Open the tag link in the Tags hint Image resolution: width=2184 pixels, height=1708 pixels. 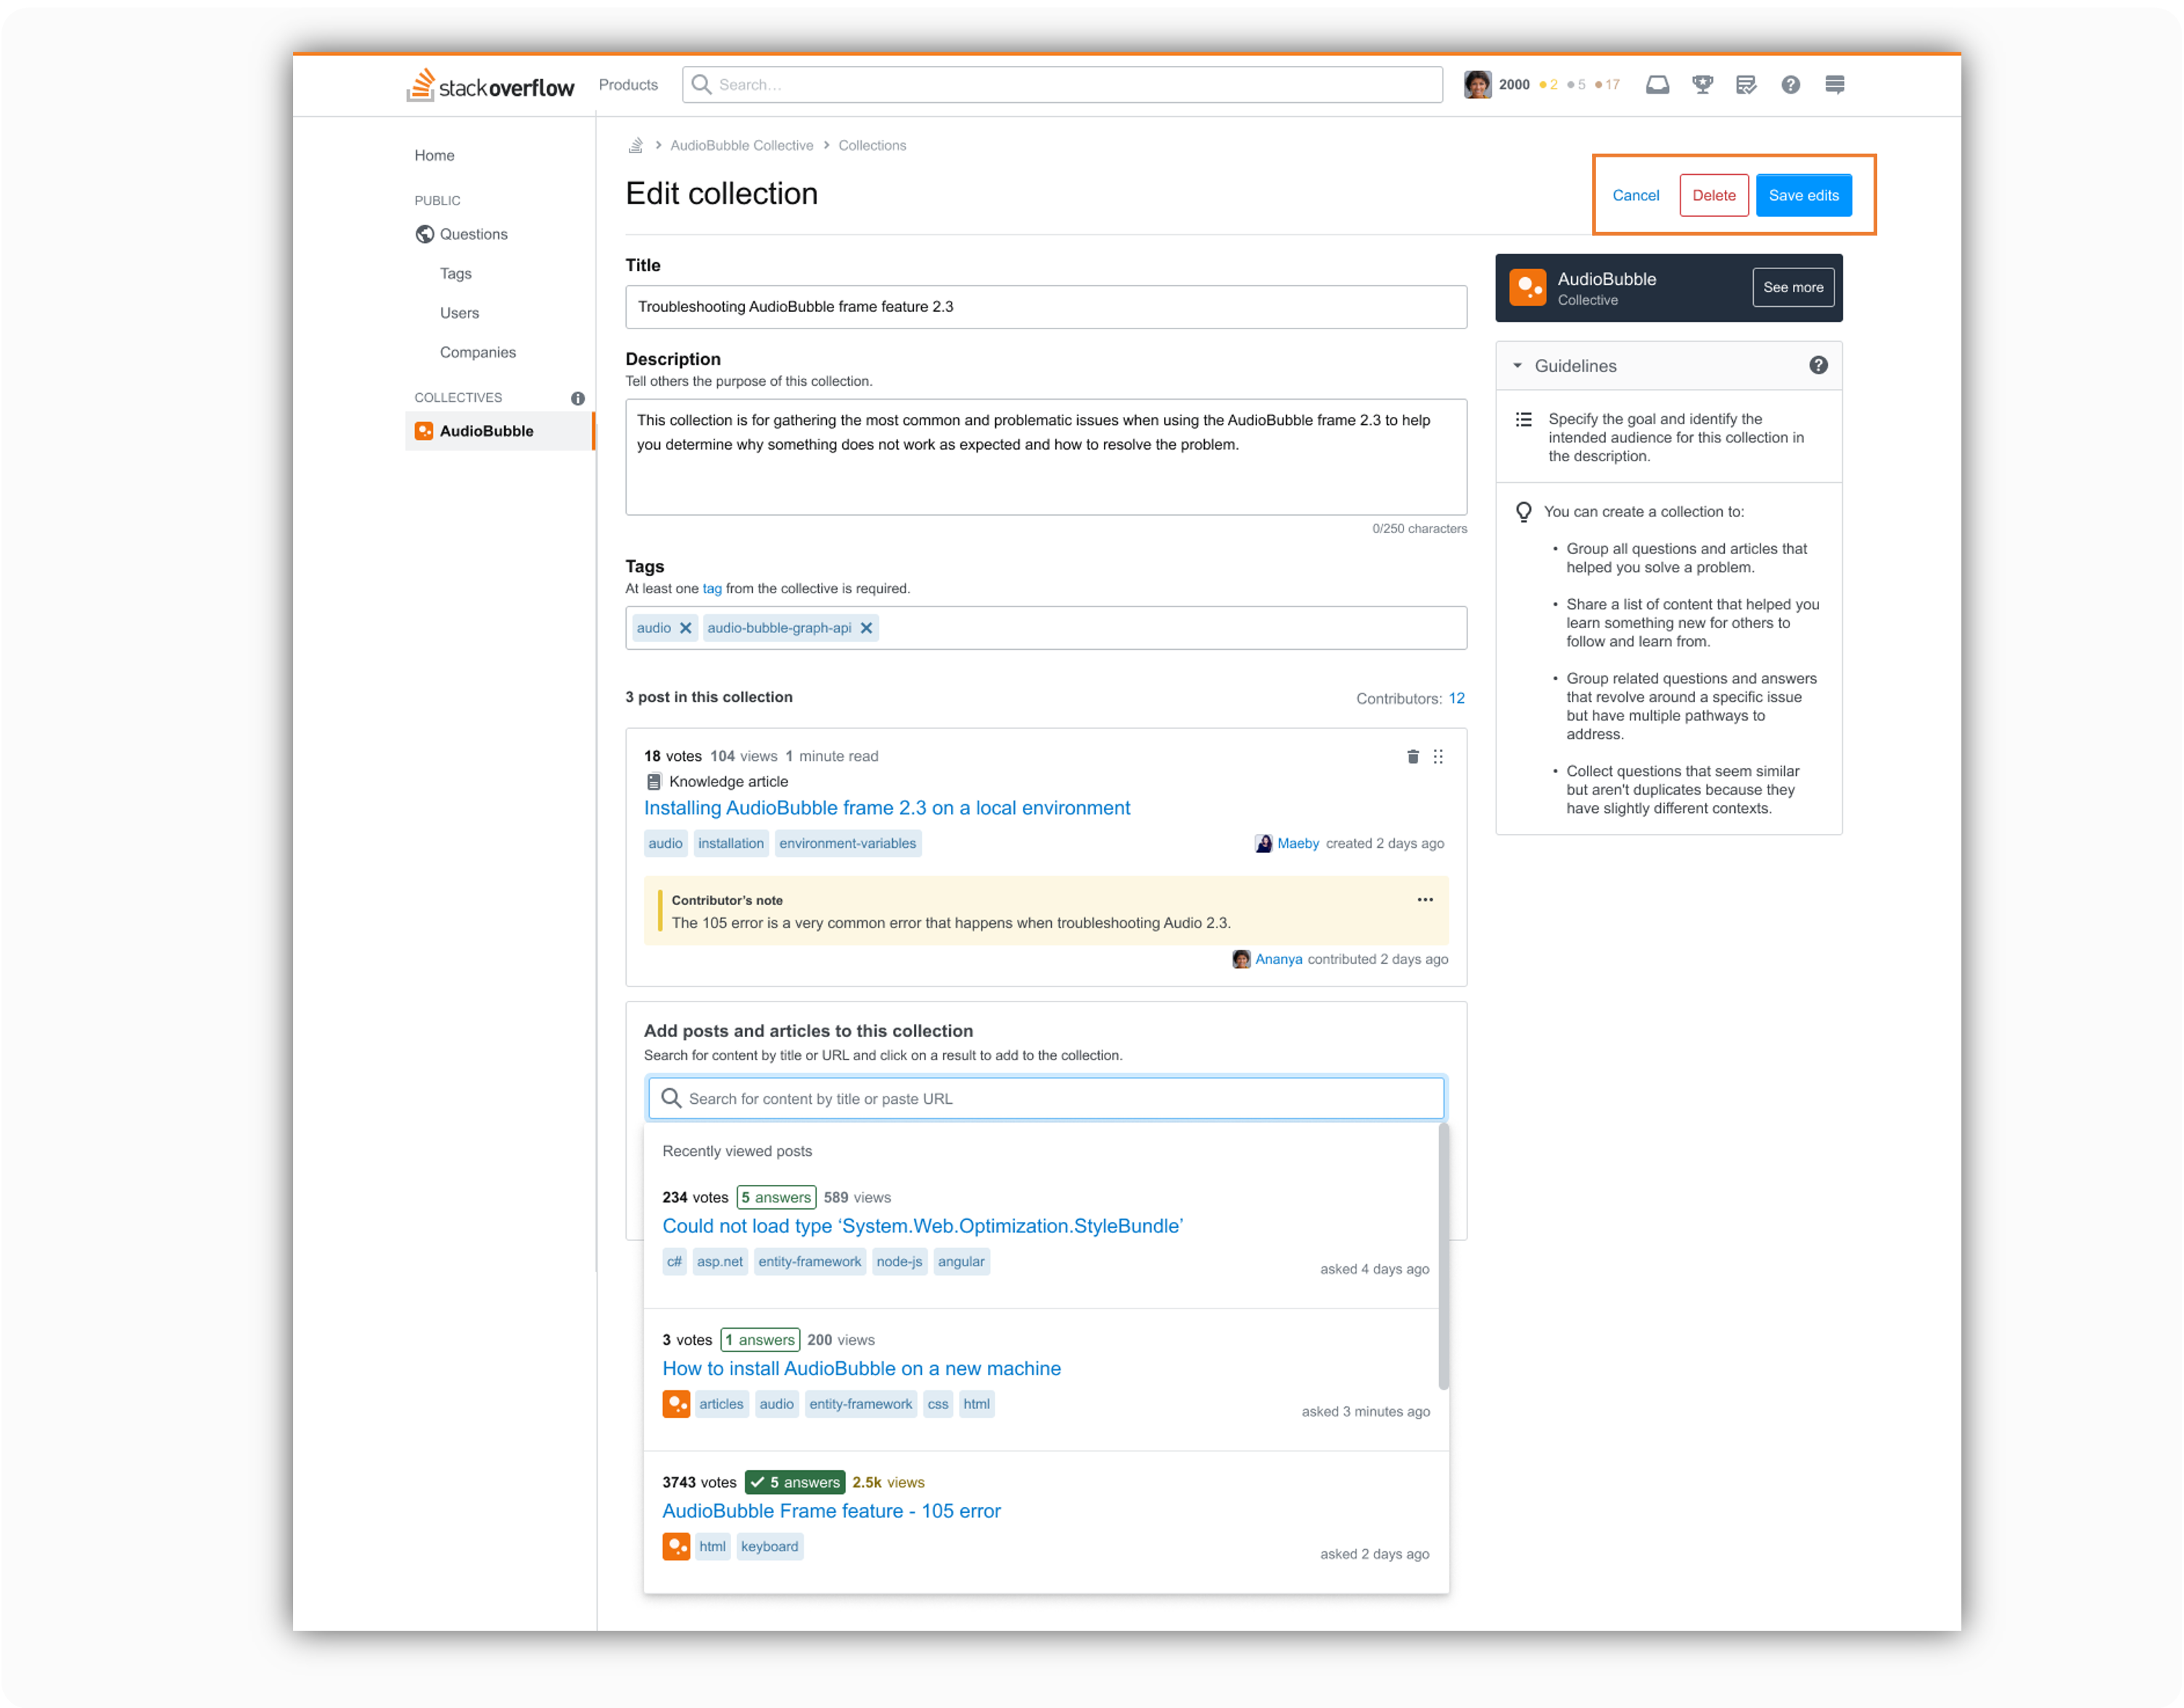click(x=711, y=588)
